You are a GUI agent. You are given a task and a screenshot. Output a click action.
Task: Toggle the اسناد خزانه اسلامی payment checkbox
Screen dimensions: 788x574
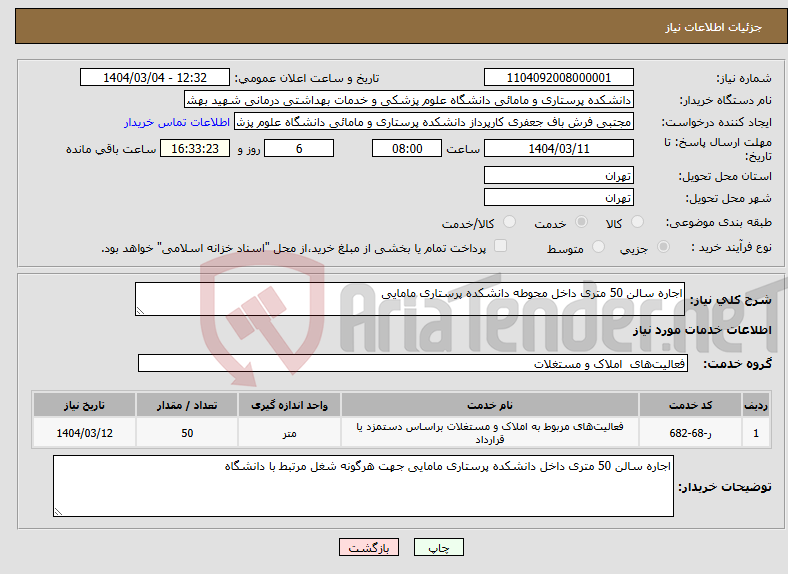500,246
